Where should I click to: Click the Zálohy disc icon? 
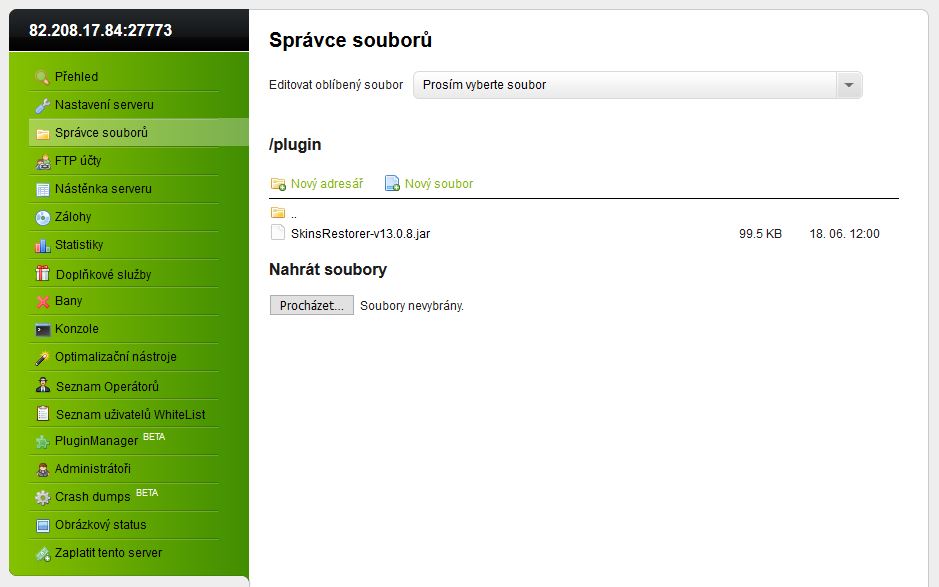(42, 217)
